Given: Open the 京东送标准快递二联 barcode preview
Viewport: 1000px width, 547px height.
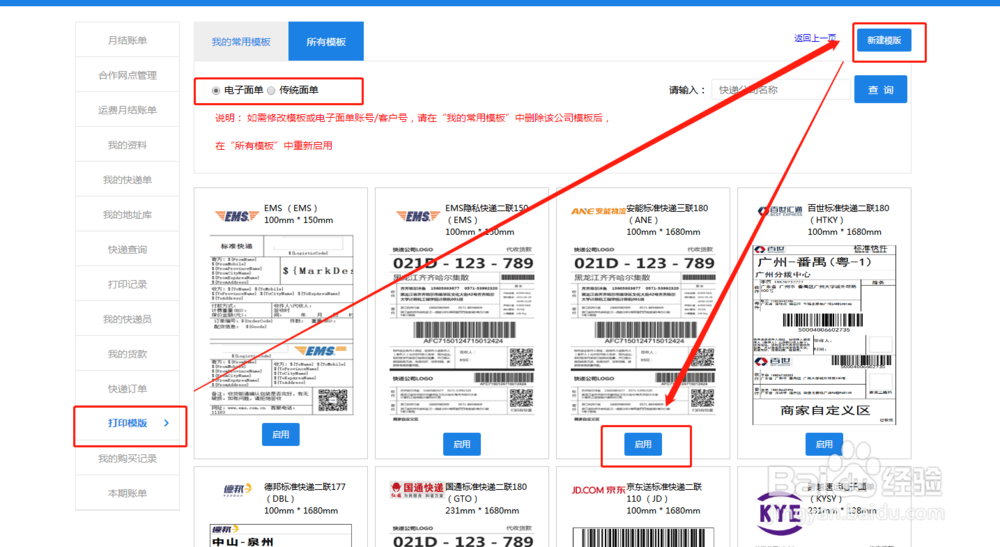Looking at the screenshot, I should tap(643, 537).
